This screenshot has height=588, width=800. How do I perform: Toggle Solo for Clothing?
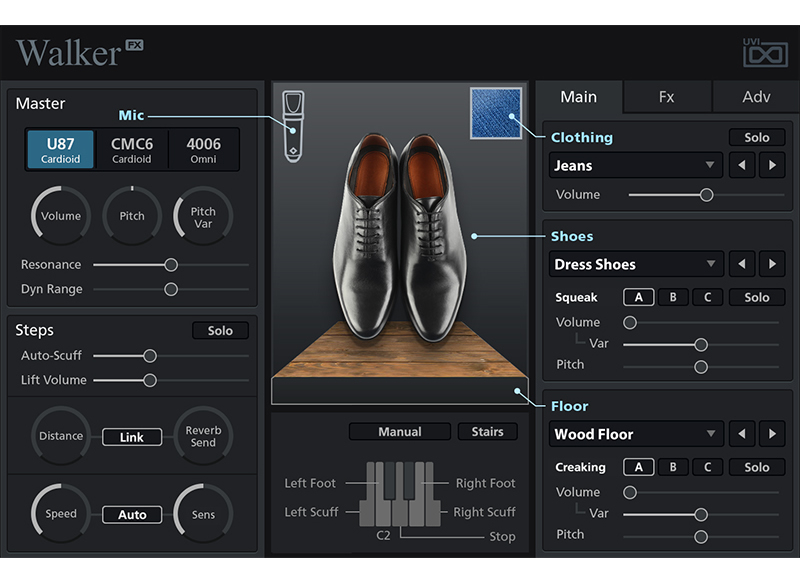pyautogui.click(x=757, y=137)
